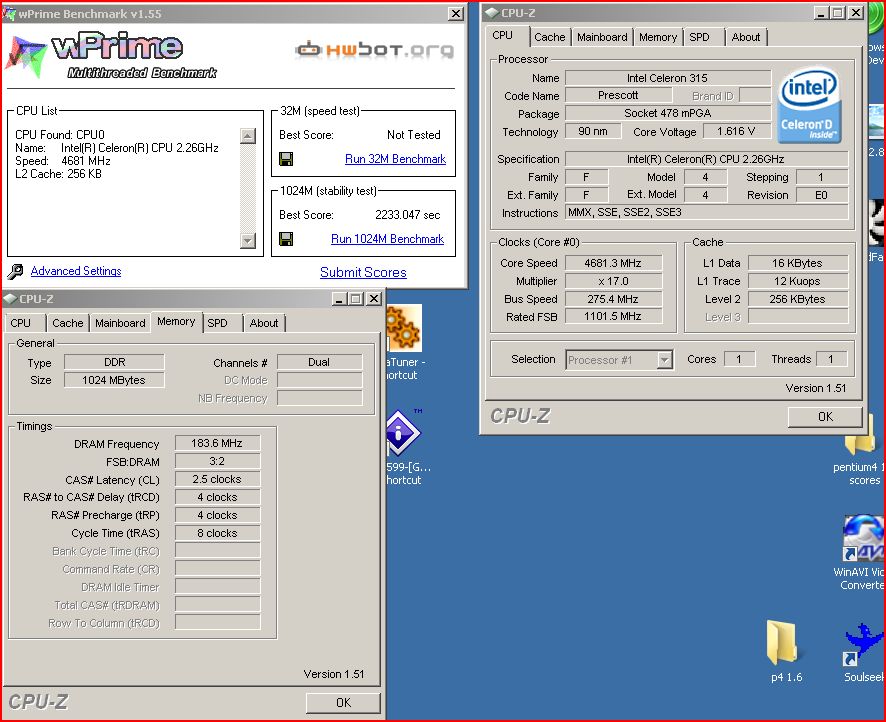This screenshot has height=722, width=886.
Task: Click the Cycle Time value 8 clocks
Action: tap(218, 533)
